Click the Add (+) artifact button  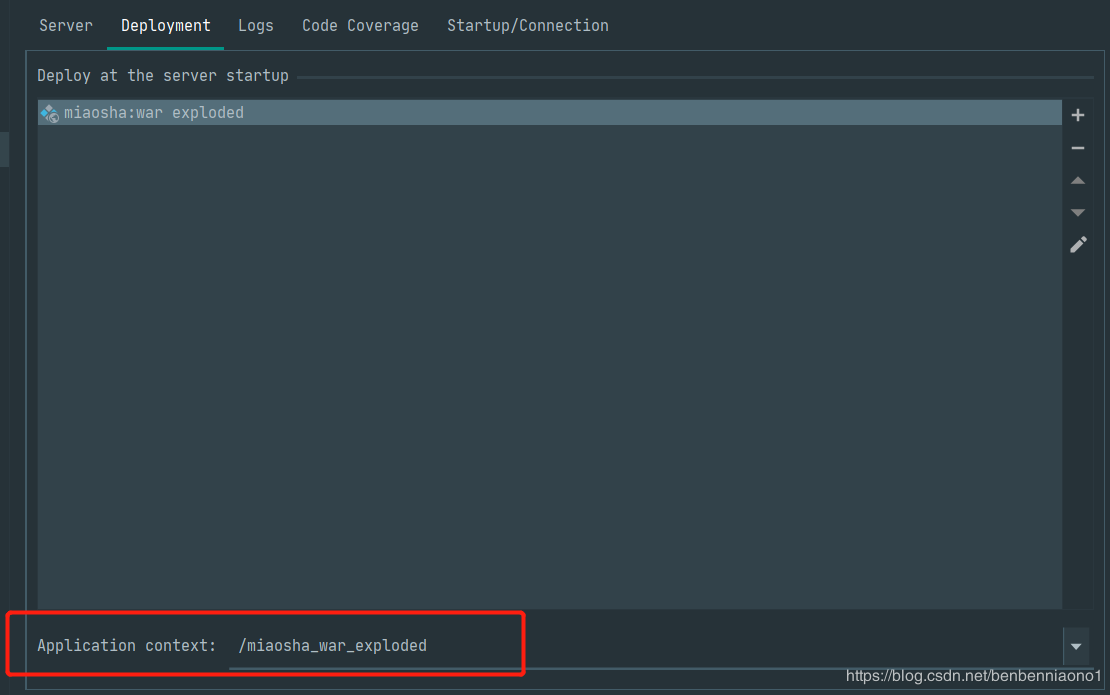click(x=1078, y=115)
